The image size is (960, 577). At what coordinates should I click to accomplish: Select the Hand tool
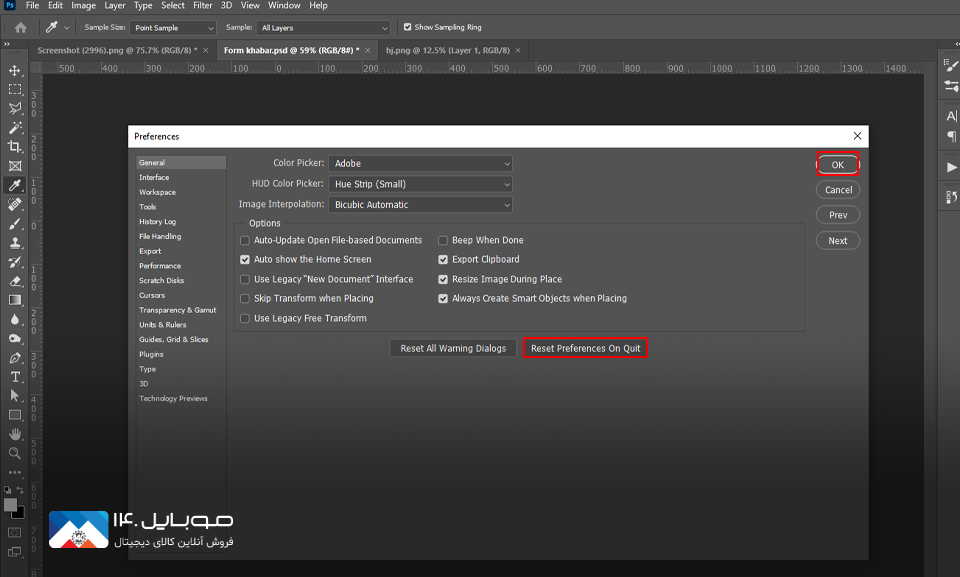[x=15, y=434]
